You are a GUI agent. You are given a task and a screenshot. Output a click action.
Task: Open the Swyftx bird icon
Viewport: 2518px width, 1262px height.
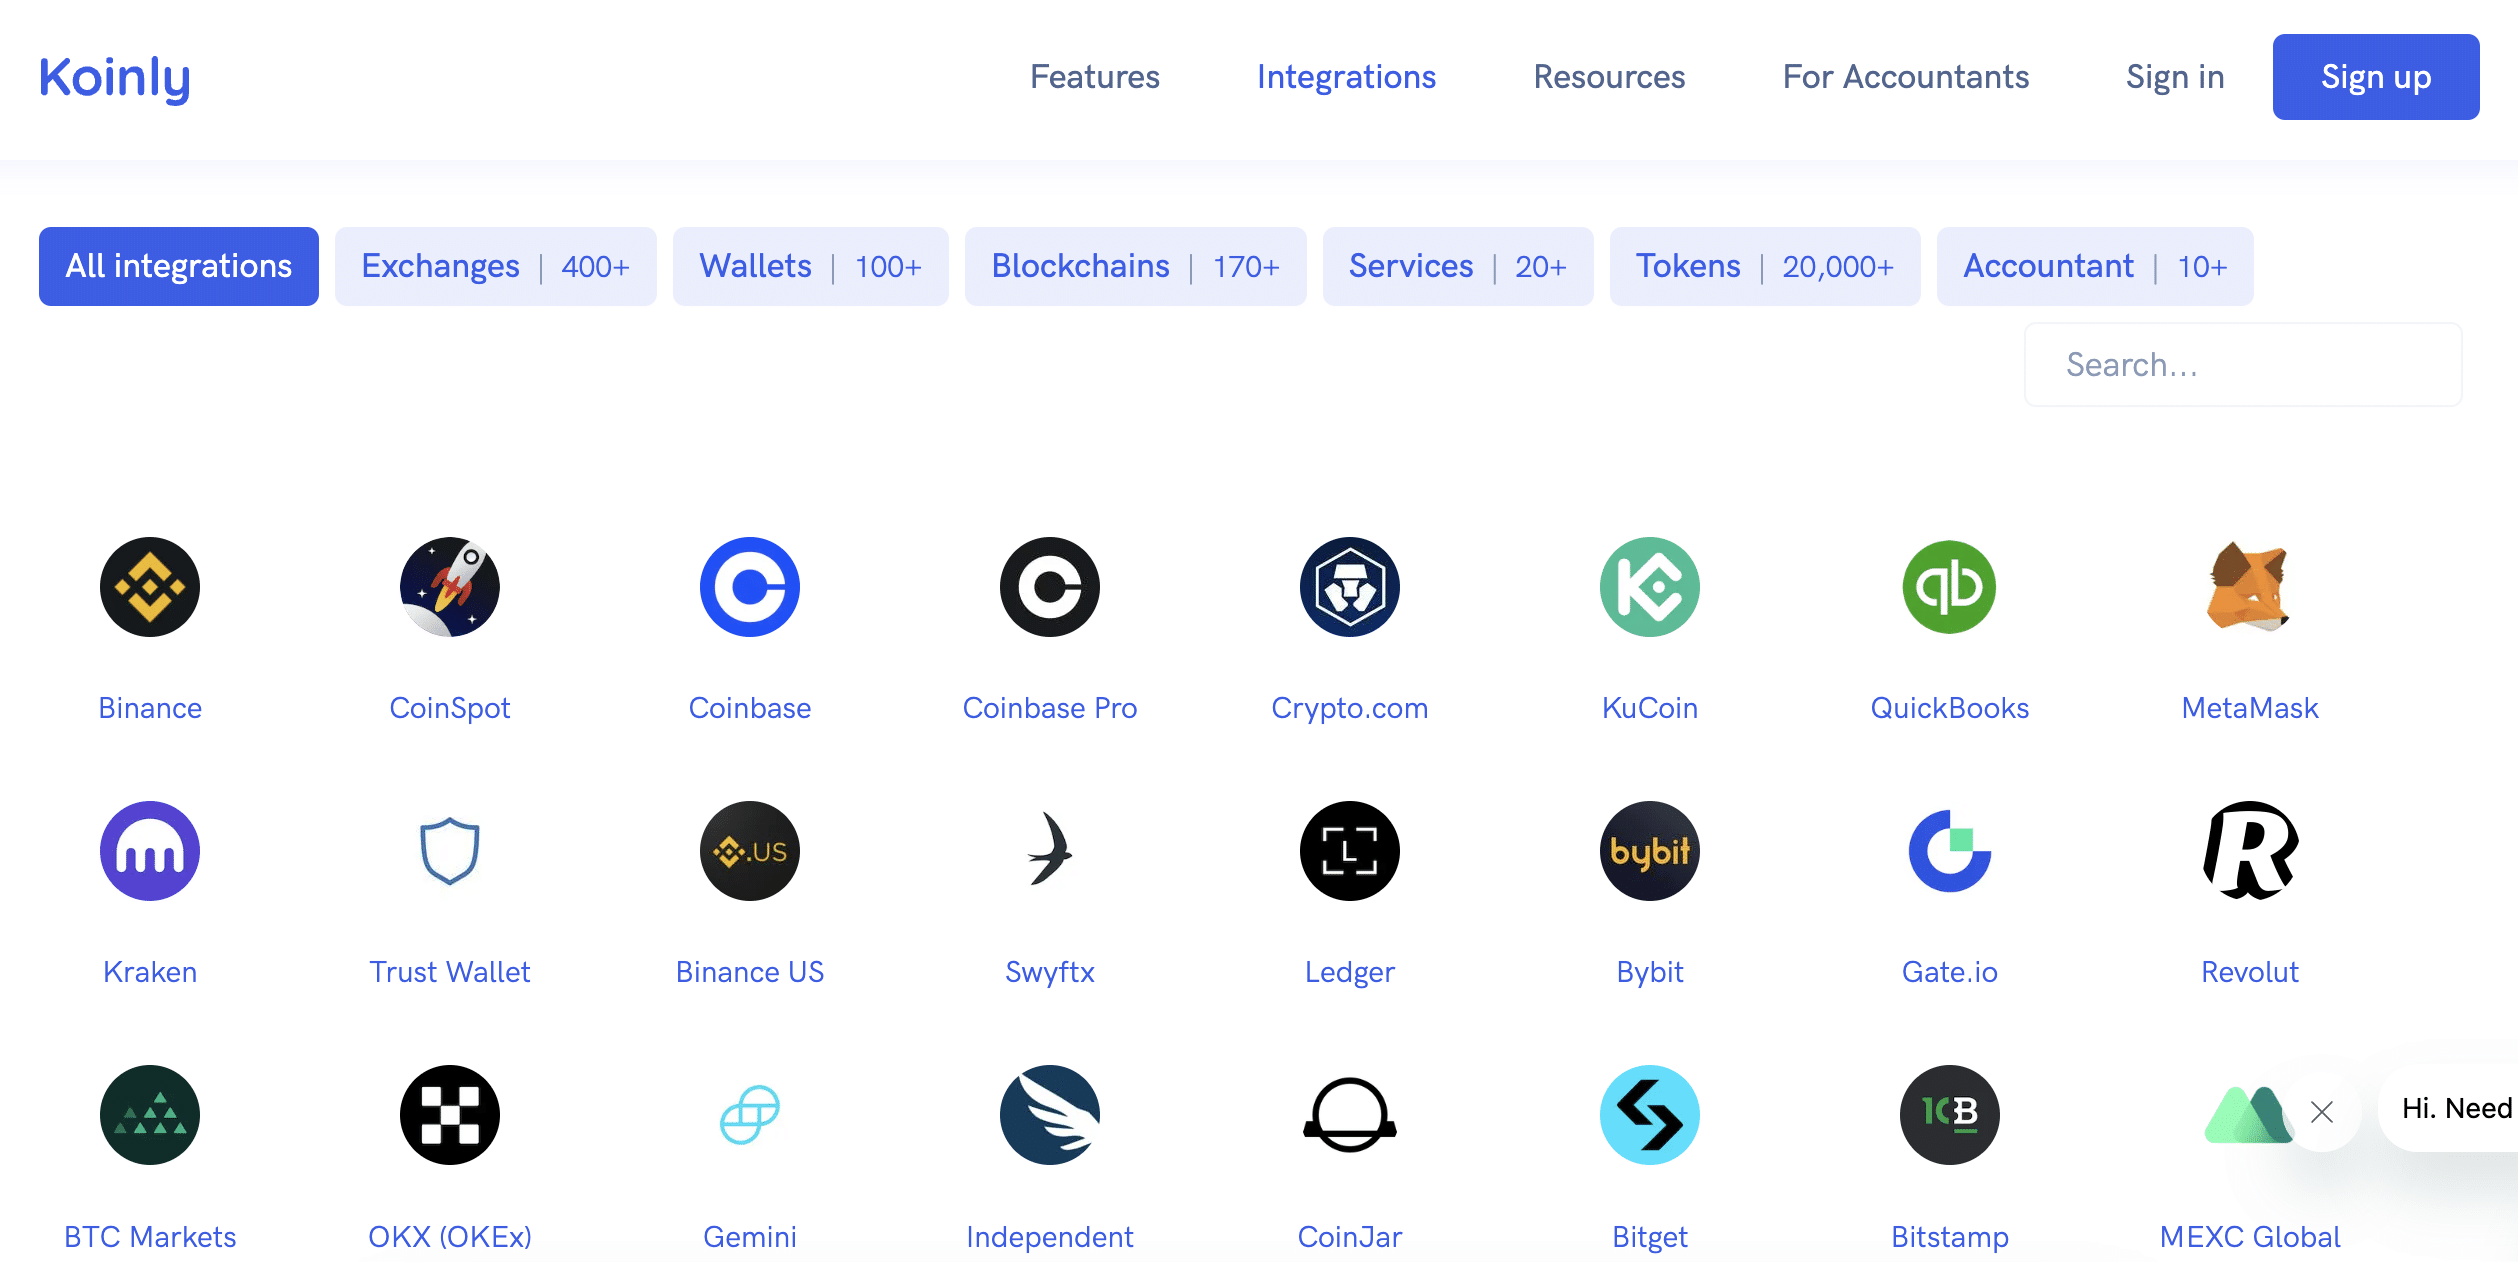click(x=1050, y=849)
